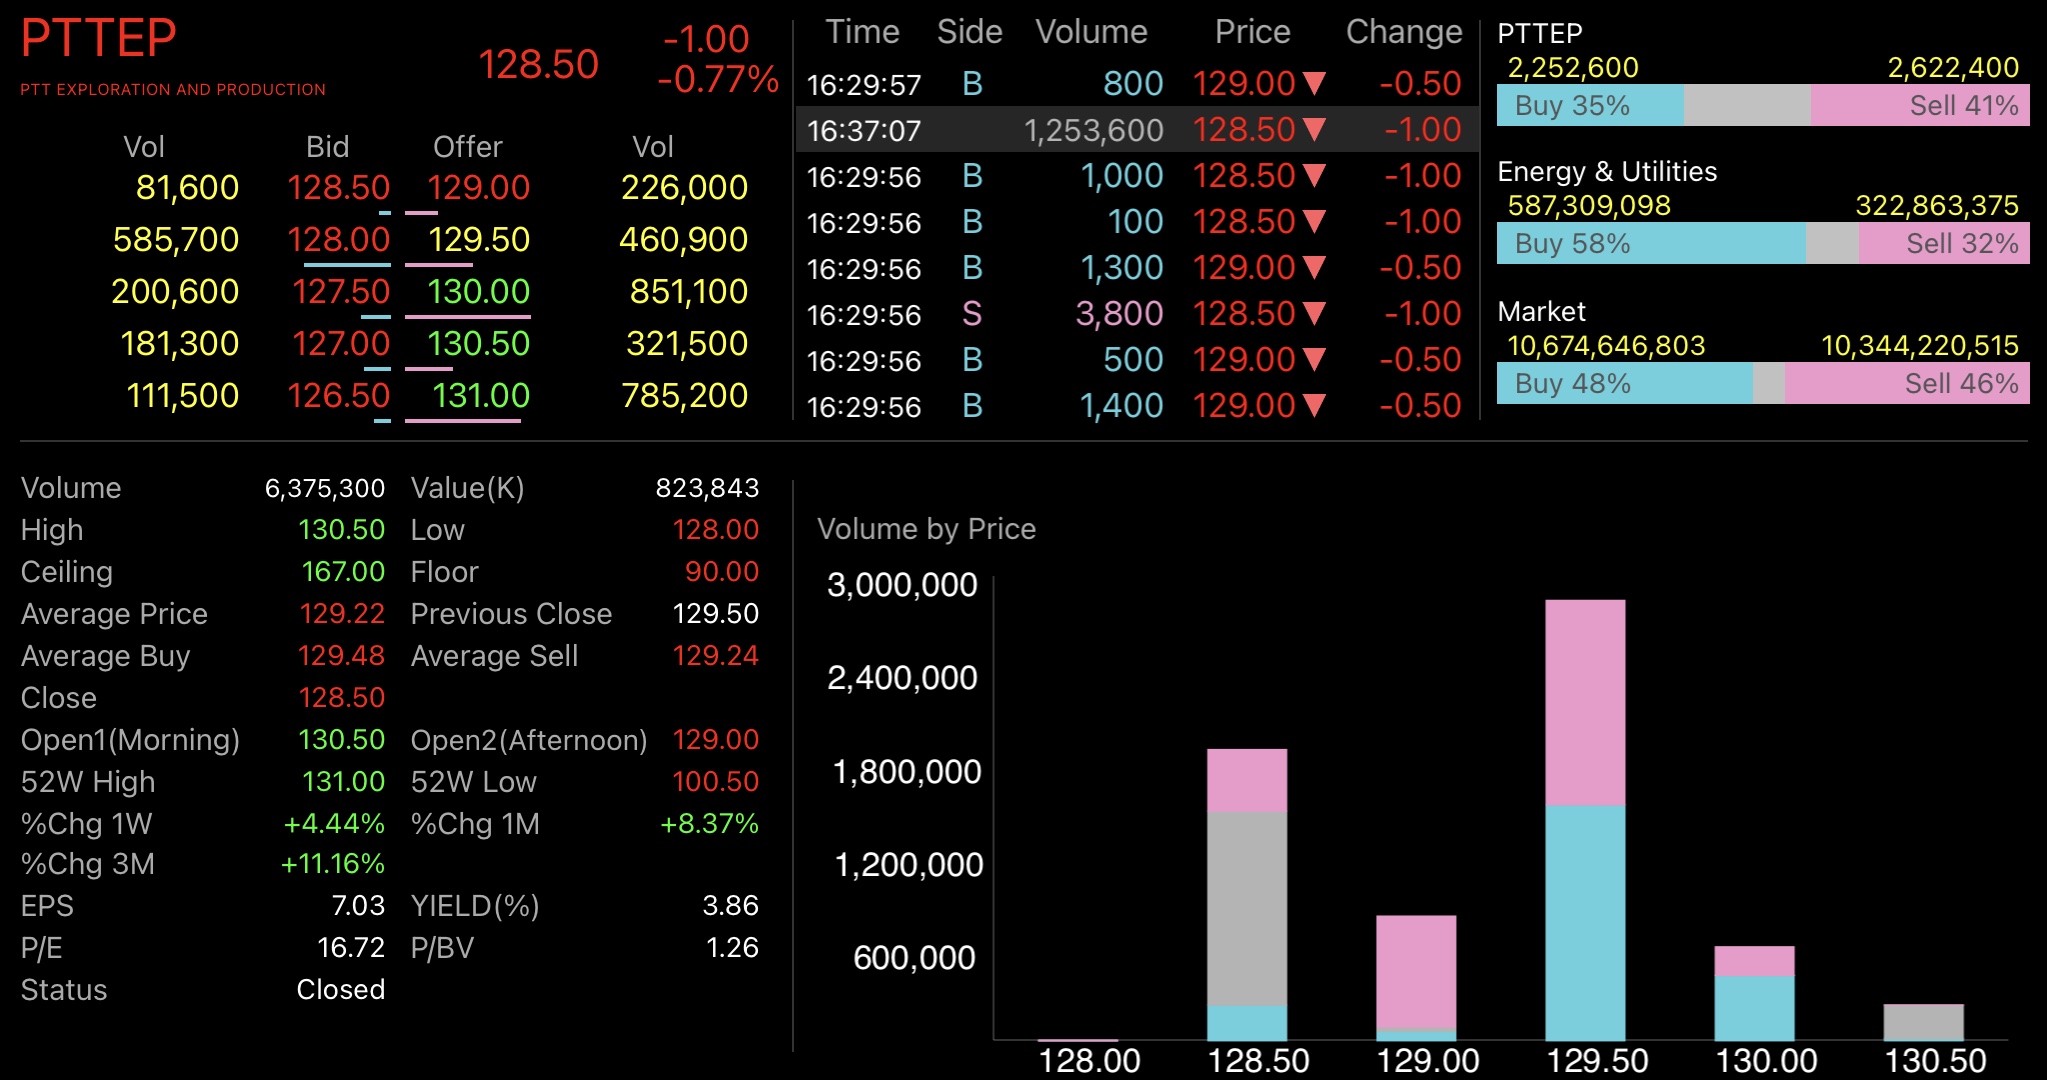Click bid price 127.00 row
The image size is (2047, 1080).
(340, 344)
